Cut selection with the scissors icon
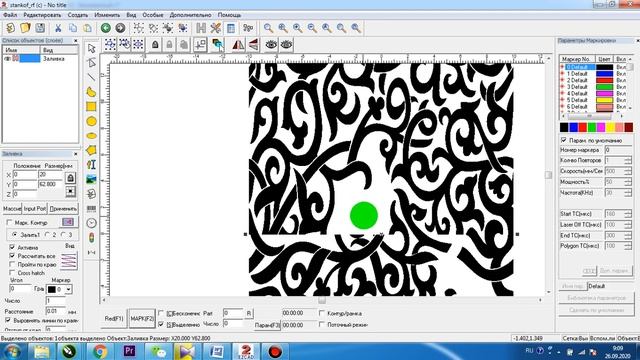Screen dimensions: 640x360 click(x=58, y=28)
